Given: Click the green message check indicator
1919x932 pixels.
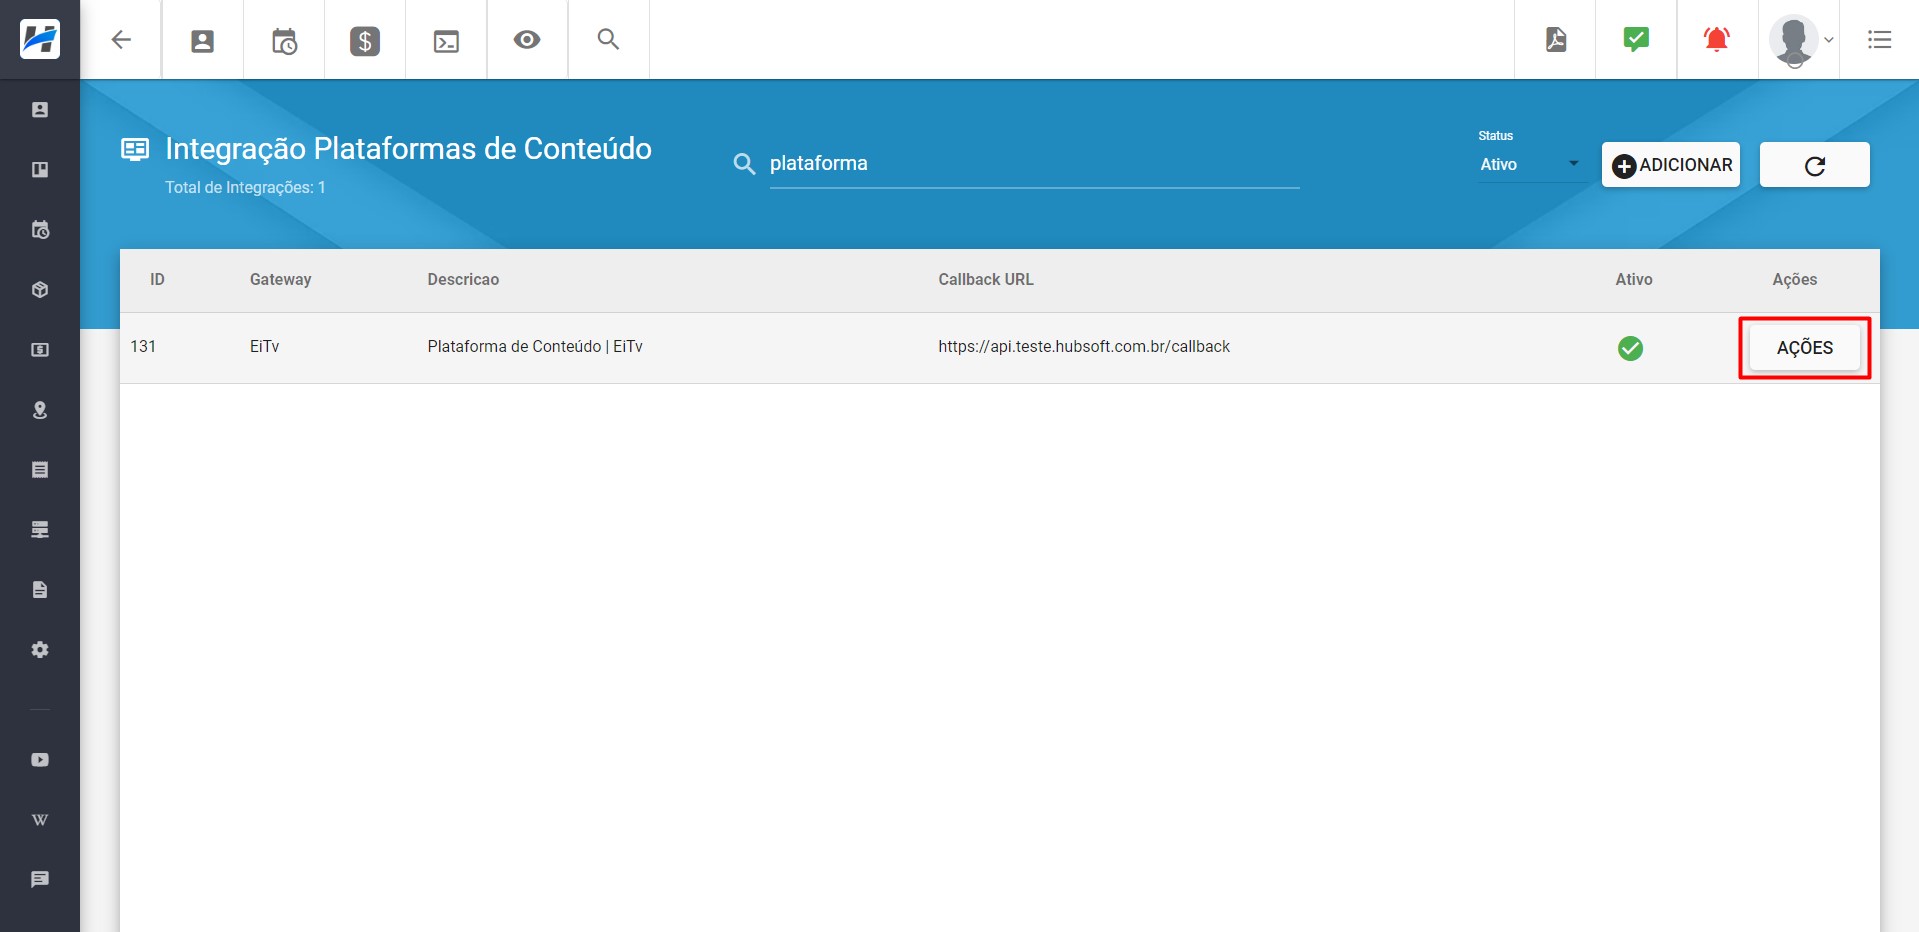Looking at the screenshot, I should coord(1635,39).
